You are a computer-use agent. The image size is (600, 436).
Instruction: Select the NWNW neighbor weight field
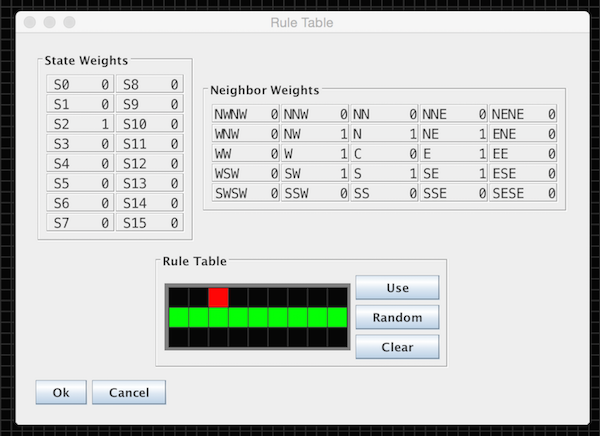246,114
